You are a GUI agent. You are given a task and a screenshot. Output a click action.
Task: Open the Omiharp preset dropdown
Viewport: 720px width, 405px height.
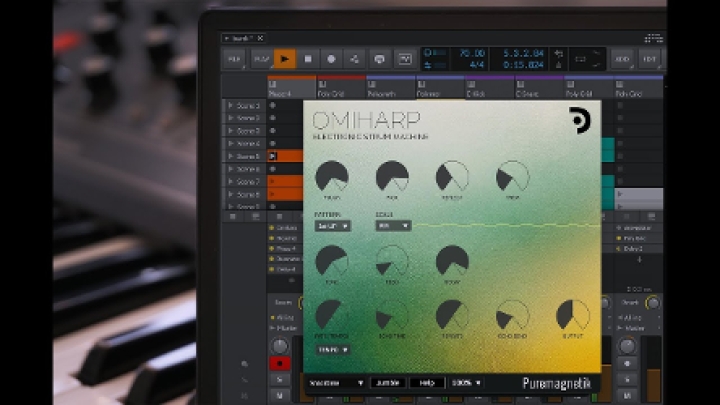point(336,382)
